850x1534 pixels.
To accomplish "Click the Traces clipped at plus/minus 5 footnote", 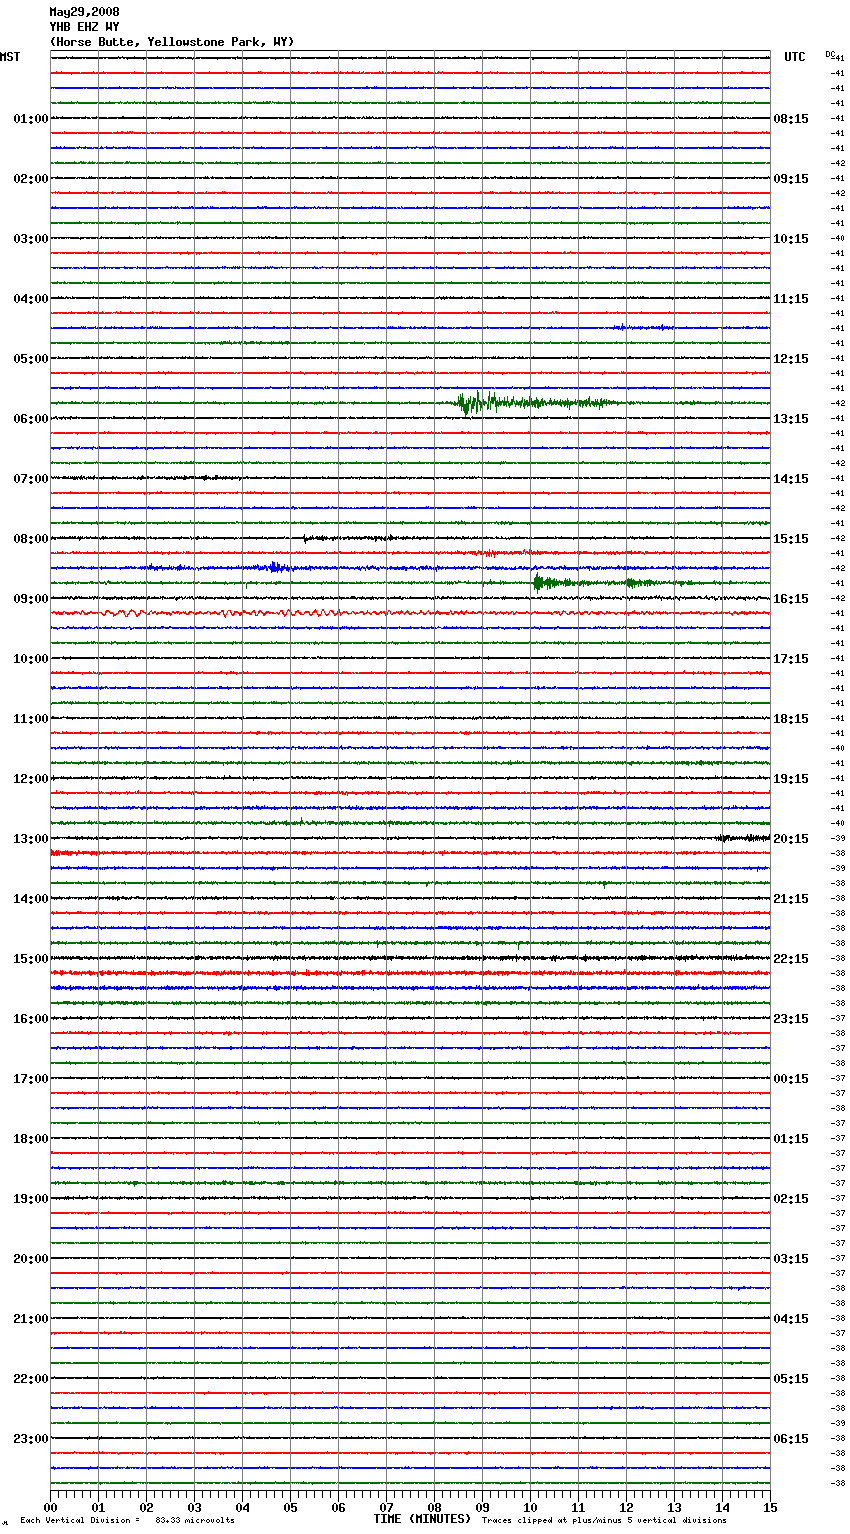I will coord(604,1520).
